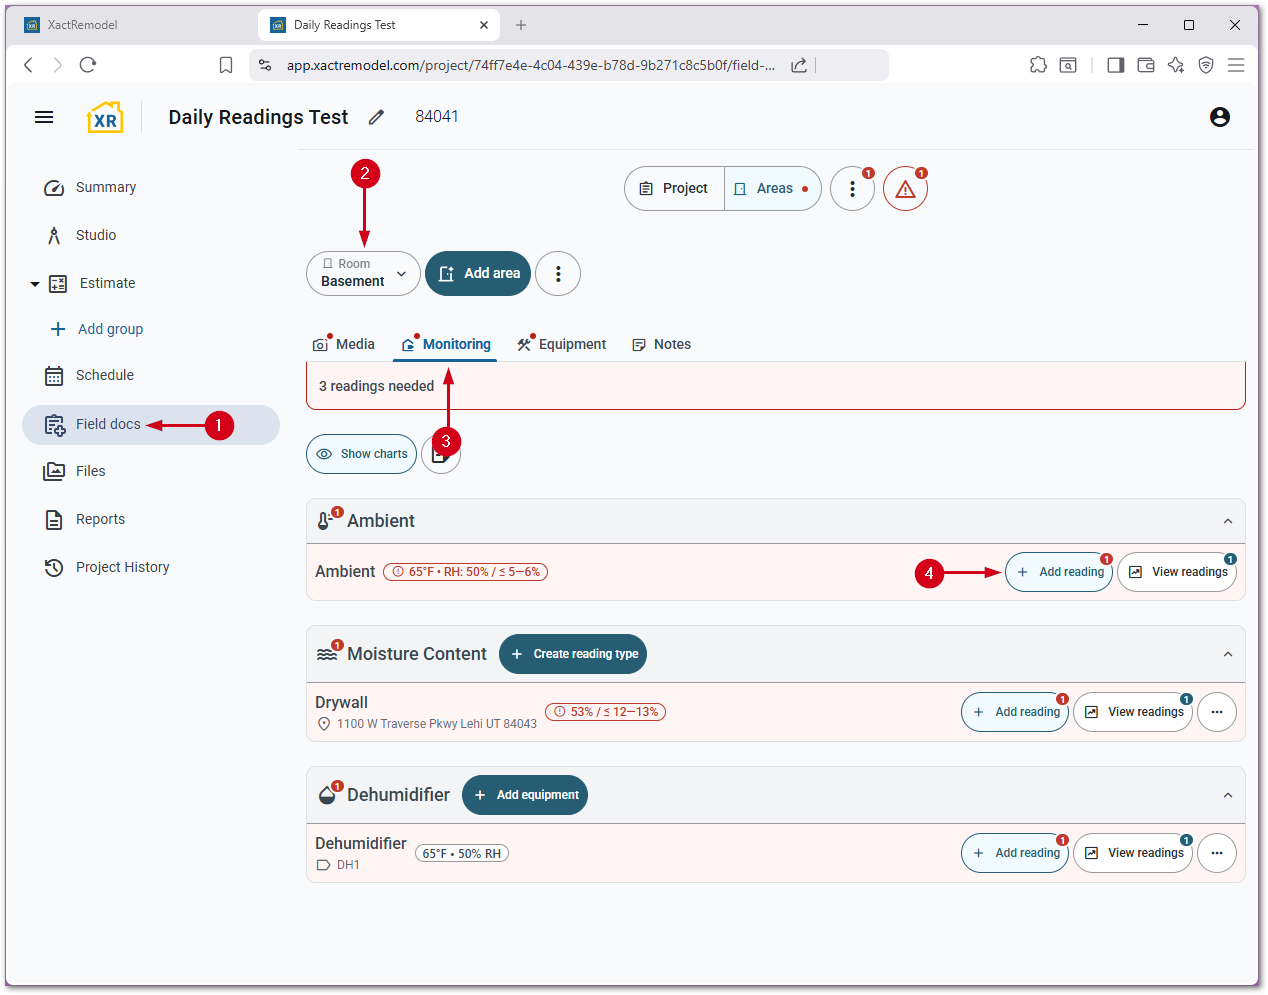Open the Room Basement dropdown
This screenshot has height=995, width=1268.
click(x=363, y=274)
